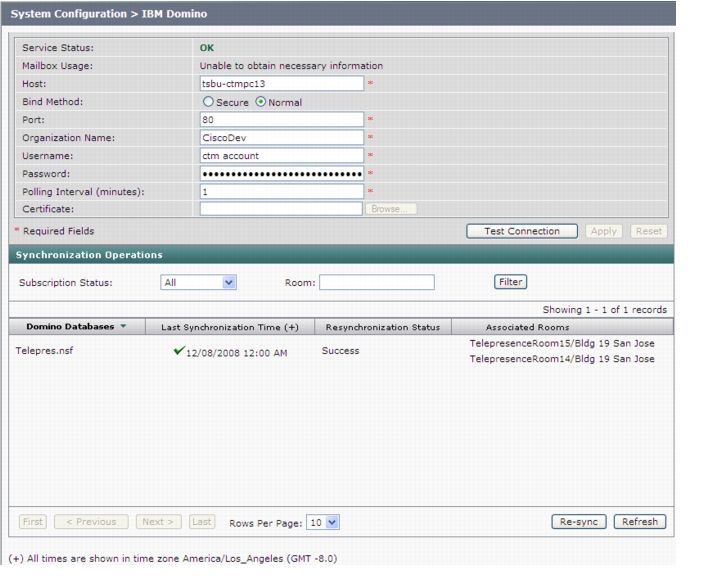Click TelepresenceRoom14/Bldg 19 San Jose

point(562,359)
